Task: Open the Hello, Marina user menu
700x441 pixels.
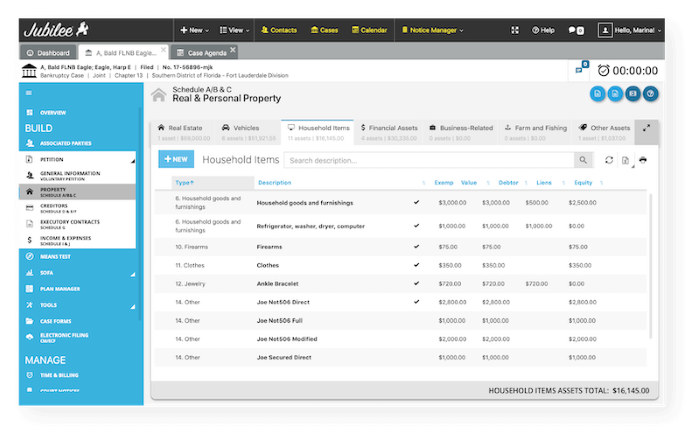Action: click(x=629, y=30)
